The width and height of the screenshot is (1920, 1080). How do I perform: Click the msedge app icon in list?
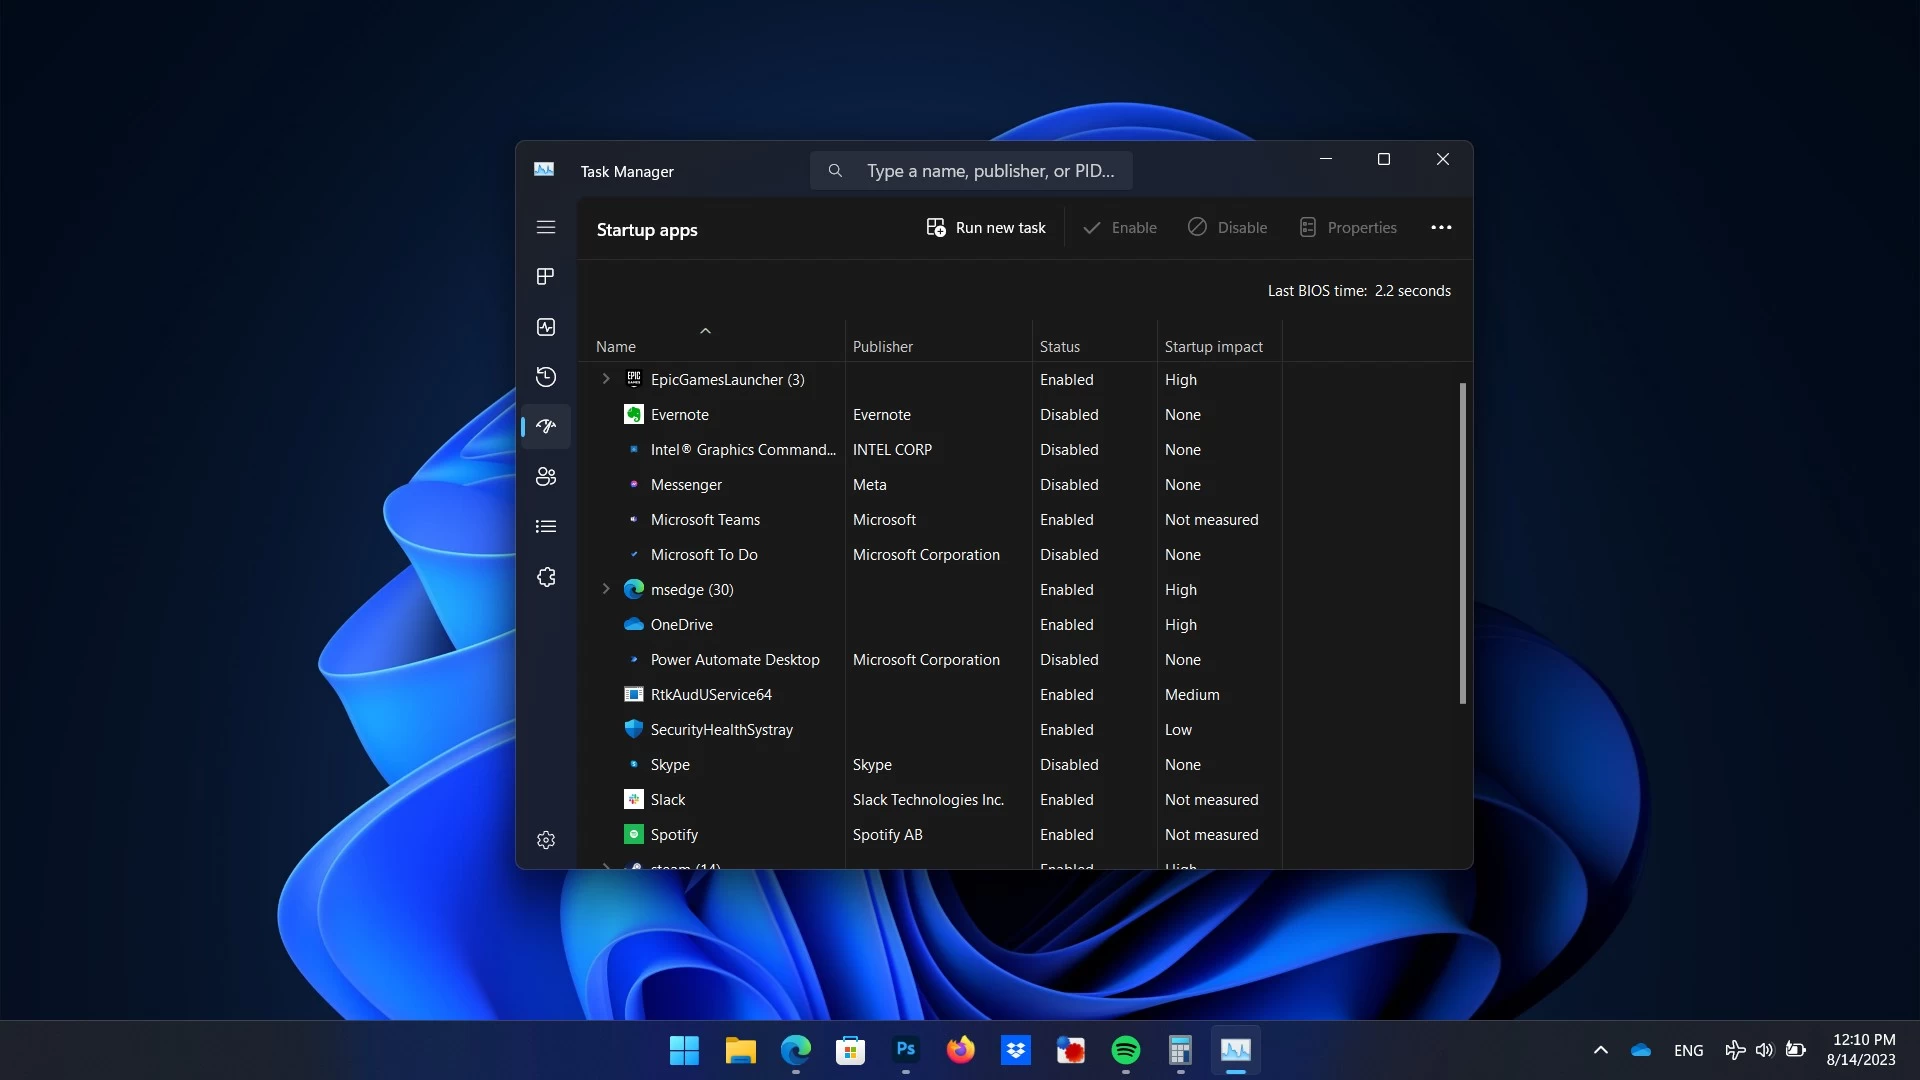(x=634, y=589)
